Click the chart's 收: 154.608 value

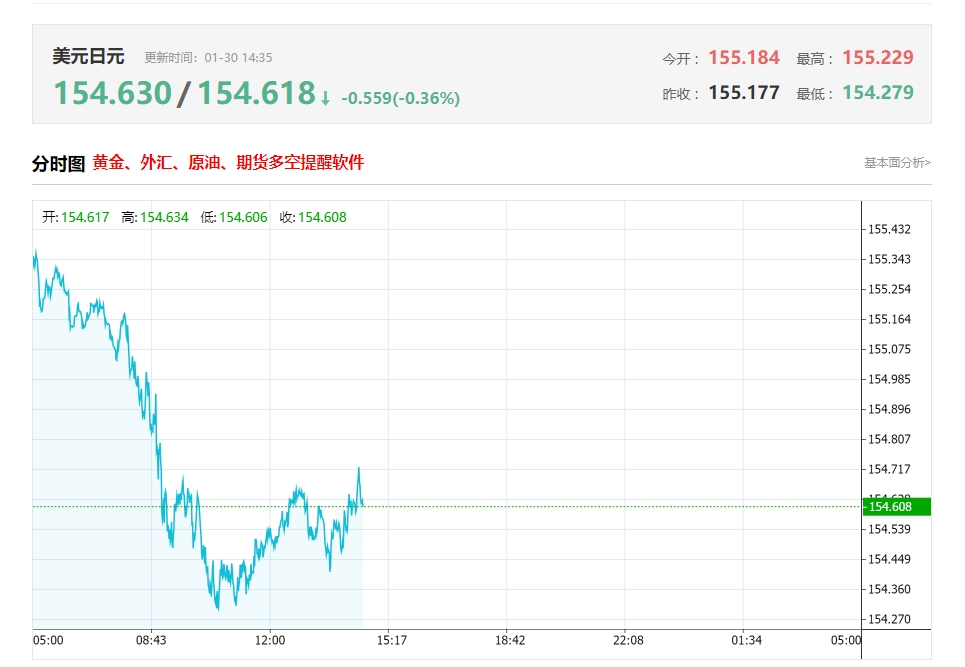point(322,217)
